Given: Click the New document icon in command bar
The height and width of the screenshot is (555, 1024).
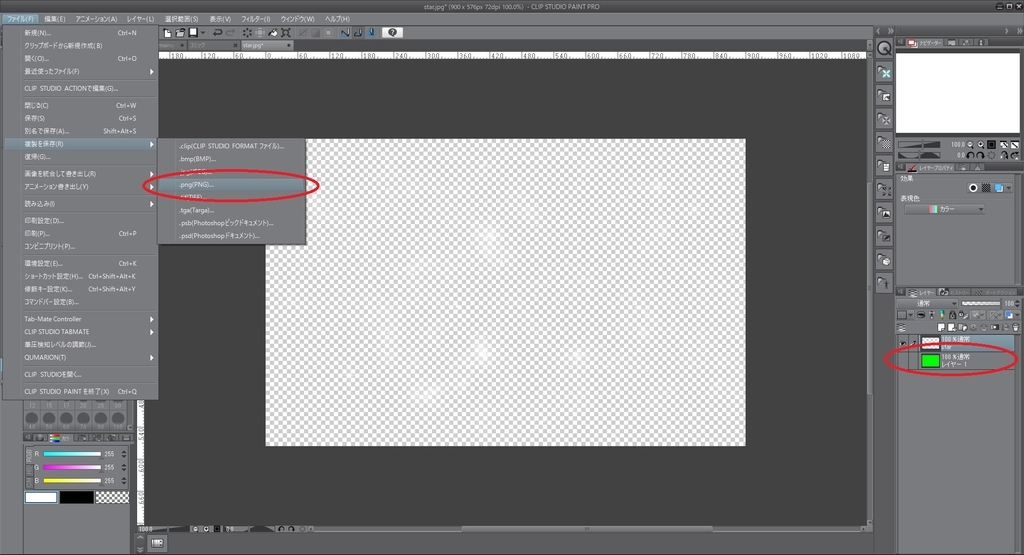Looking at the screenshot, I should pos(168,33).
